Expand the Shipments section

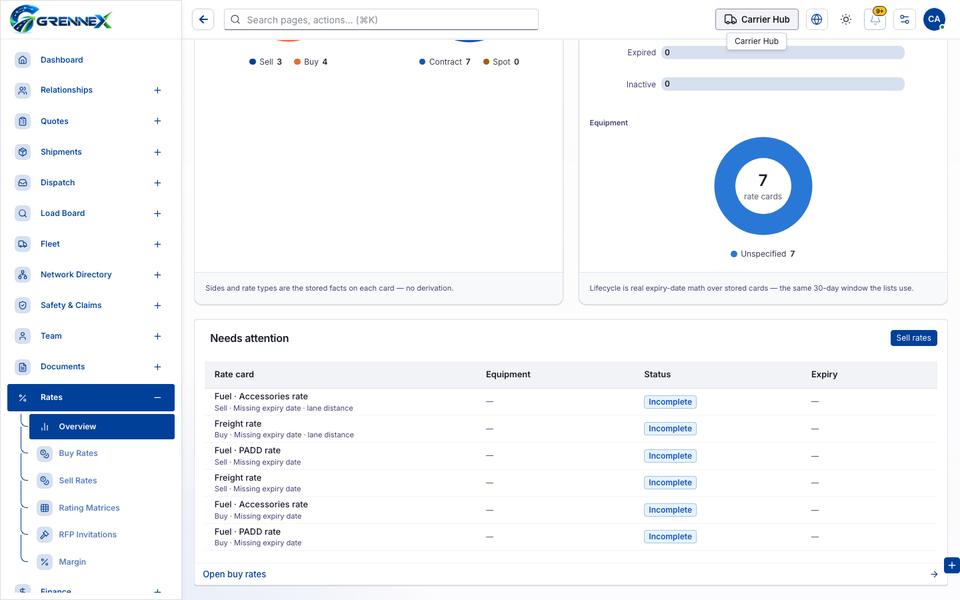point(157,152)
